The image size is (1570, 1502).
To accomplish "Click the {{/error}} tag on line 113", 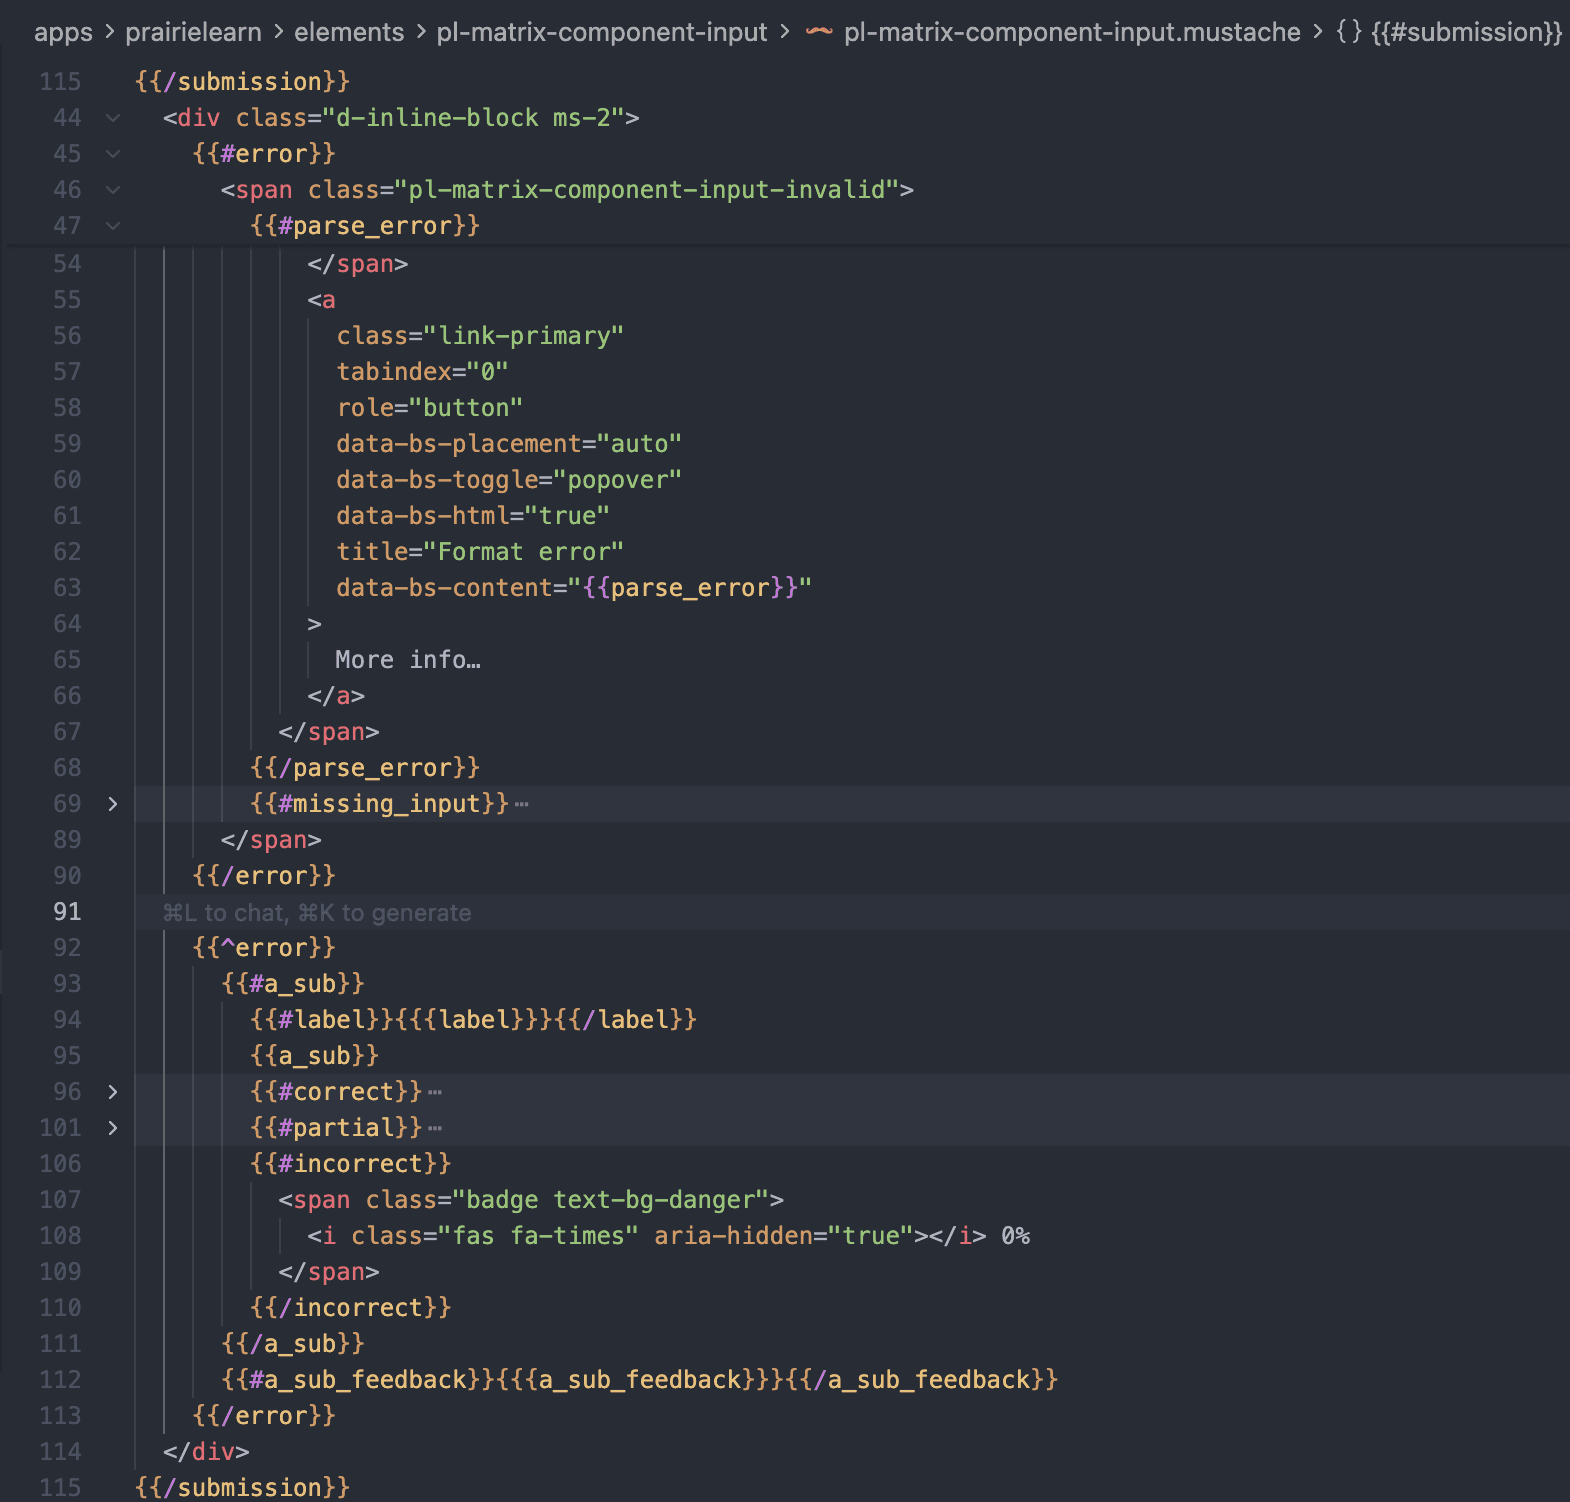I will [264, 1416].
